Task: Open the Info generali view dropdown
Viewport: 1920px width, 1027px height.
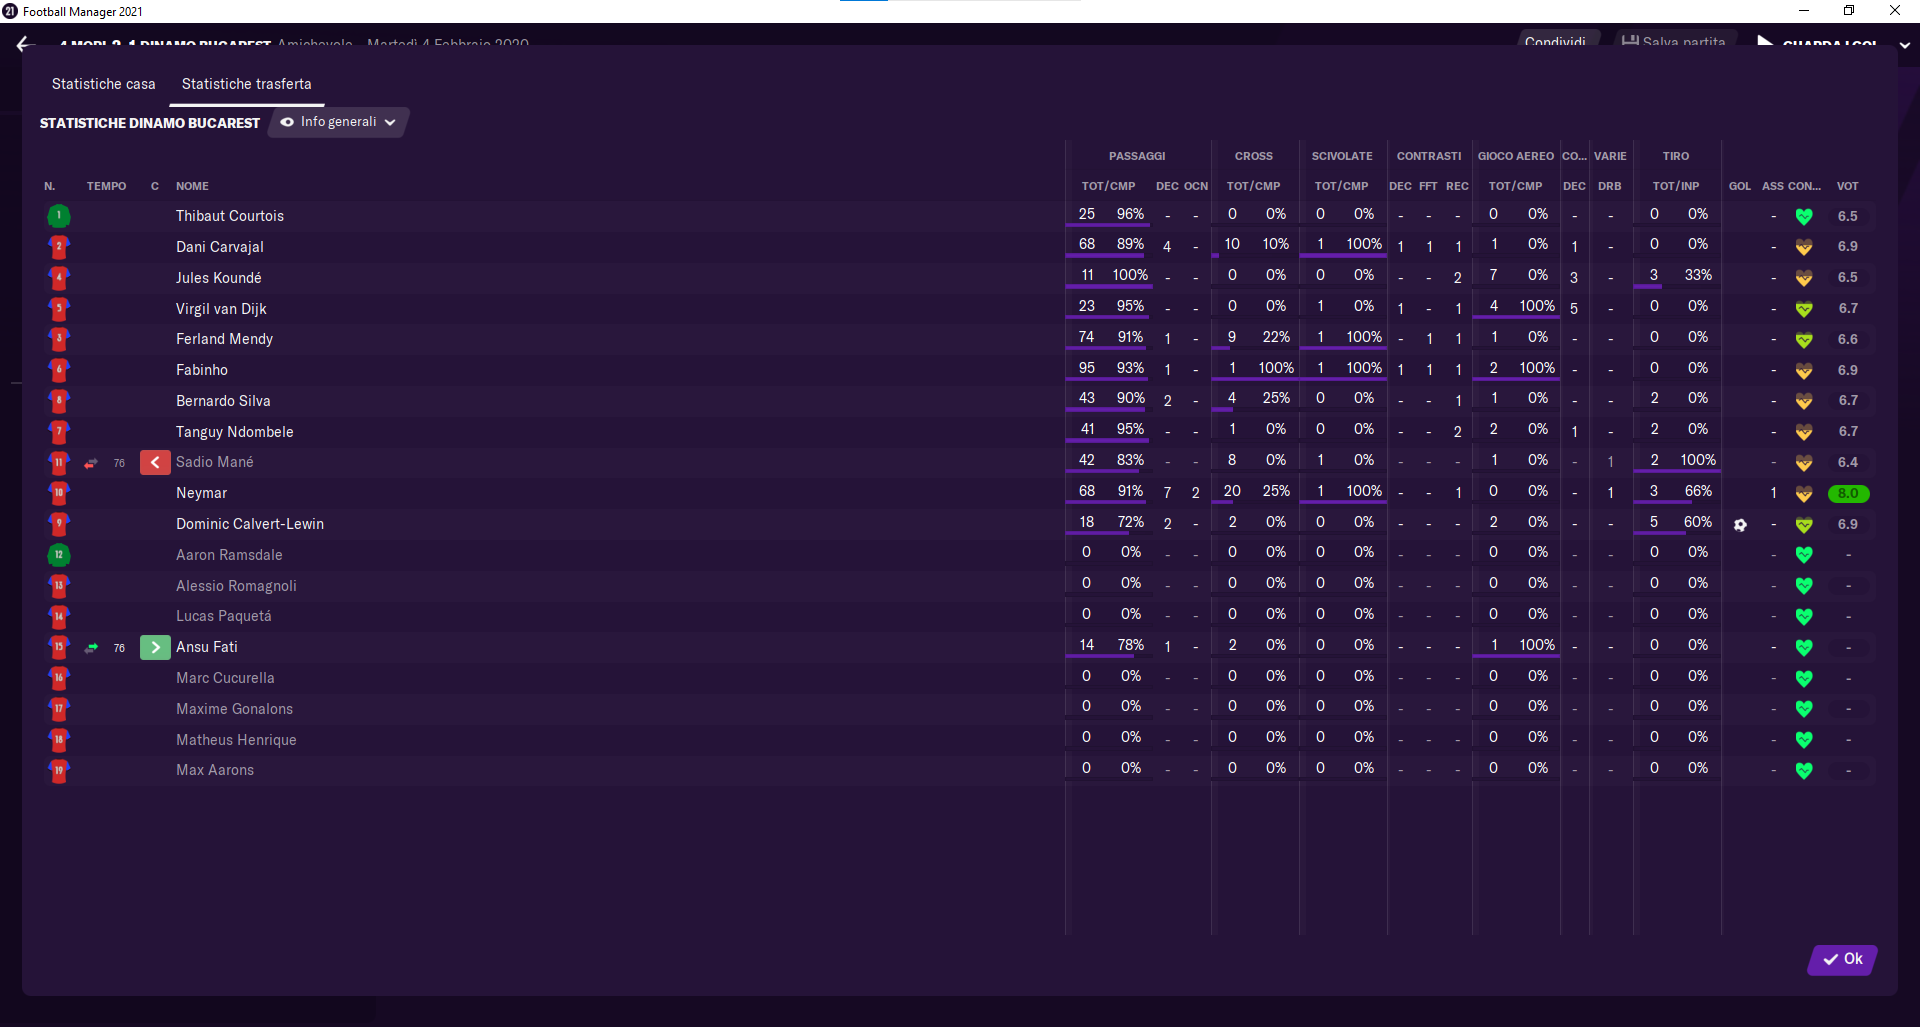Action: (339, 122)
